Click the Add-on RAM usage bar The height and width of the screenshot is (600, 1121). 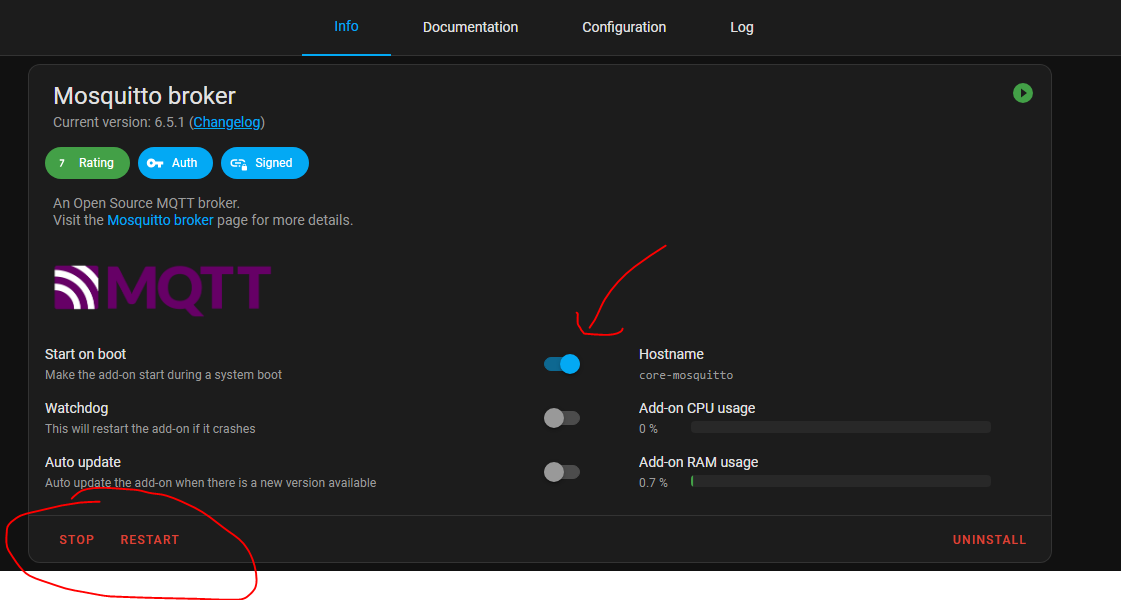pos(841,481)
